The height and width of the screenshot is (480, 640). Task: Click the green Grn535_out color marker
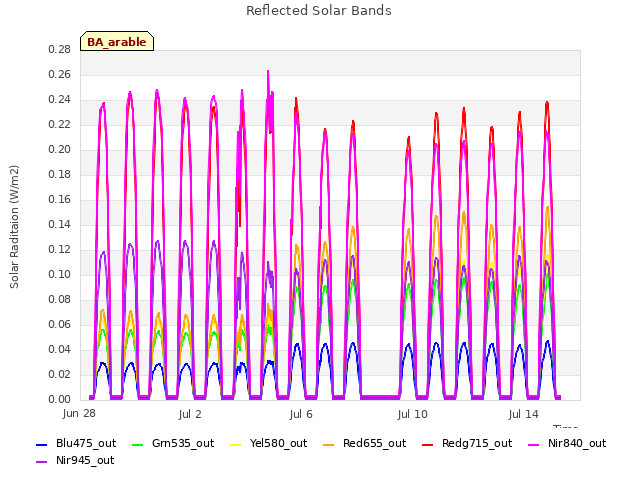pos(138,444)
